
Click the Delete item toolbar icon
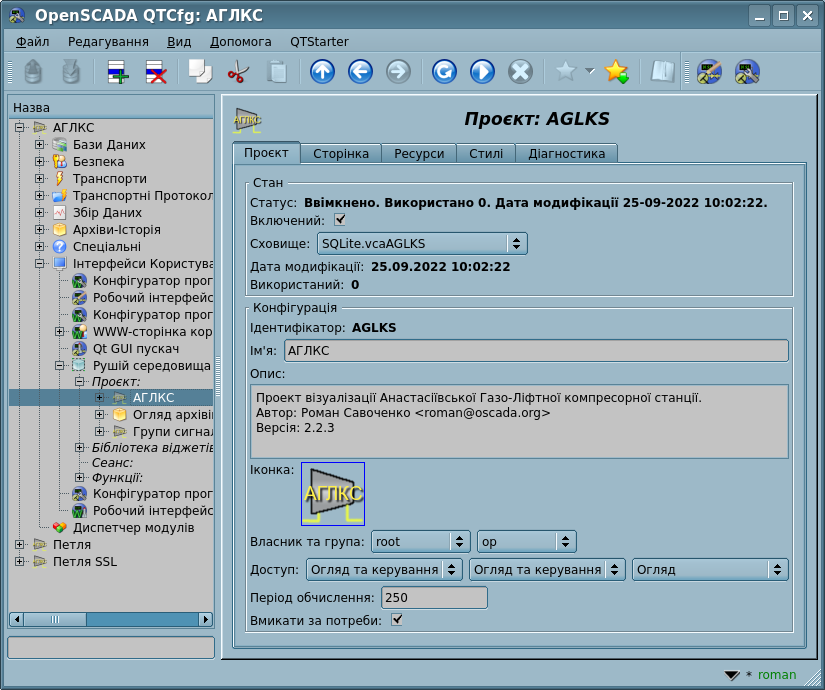point(156,72)
